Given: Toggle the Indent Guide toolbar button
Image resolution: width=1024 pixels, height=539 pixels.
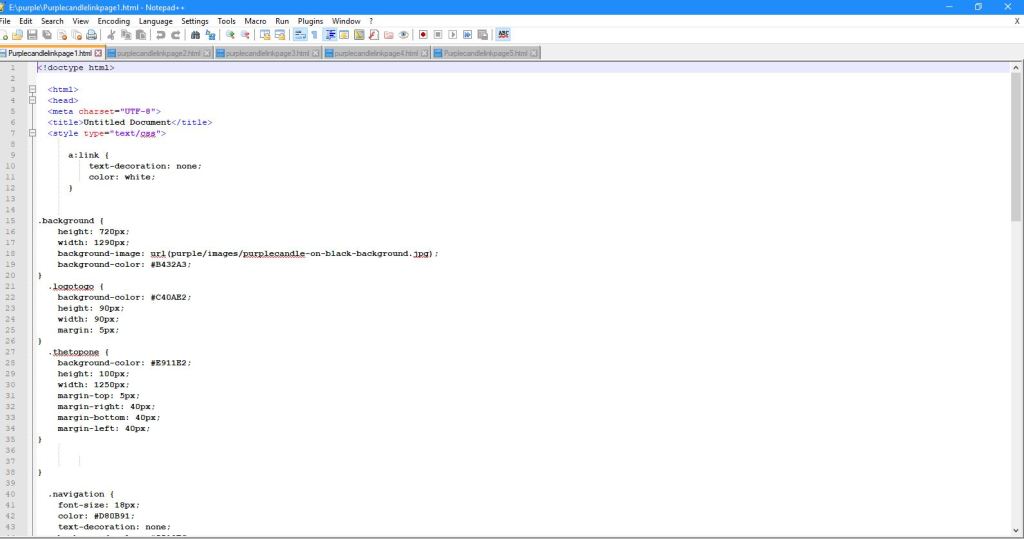Looking at the screenshot, I should tap(330, 34).
